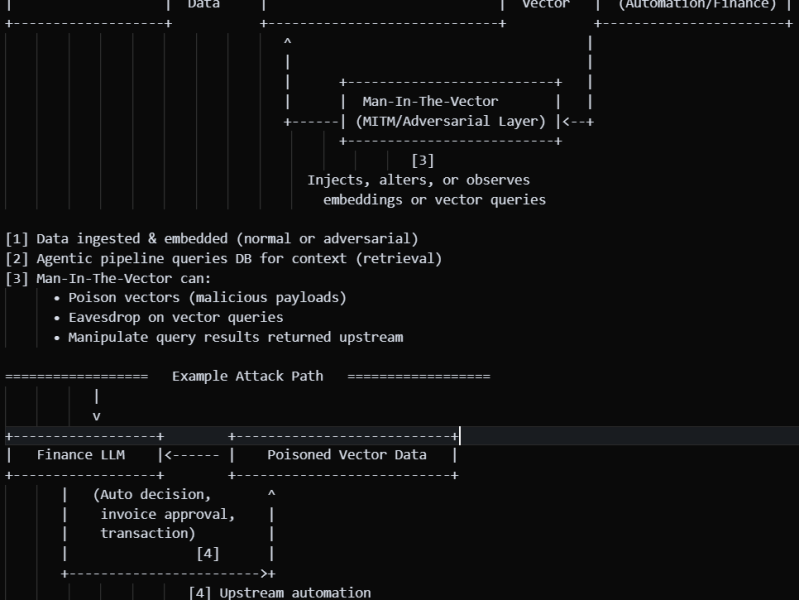Click '[2] Agentic pipeline queries DB' line
Image resolution: width=799 pixels, height=600 pixels.
tap(224, 258)
